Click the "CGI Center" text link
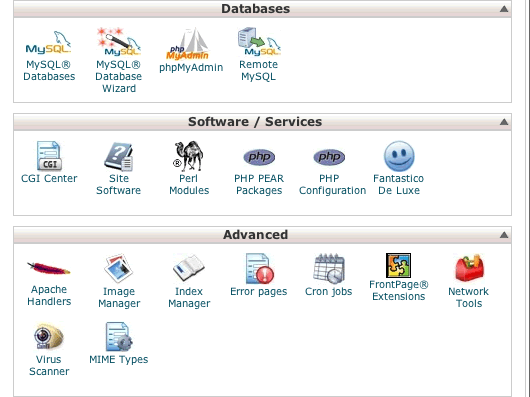 coord(49,178)
